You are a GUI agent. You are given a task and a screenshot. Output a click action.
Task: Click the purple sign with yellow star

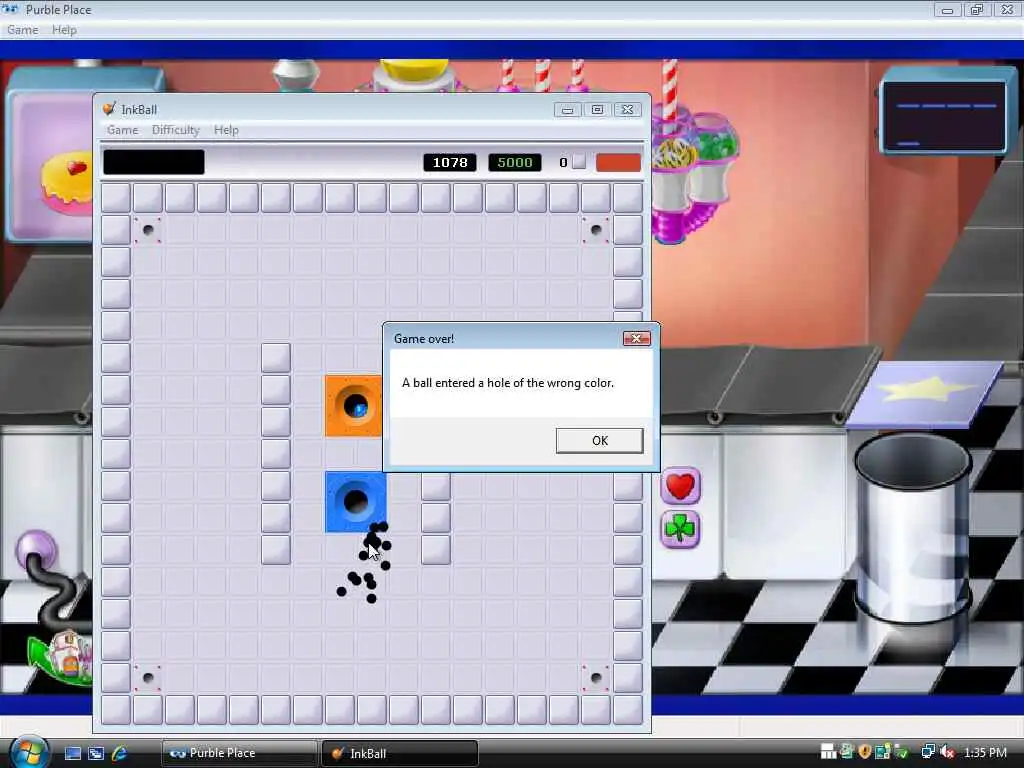(x=925, y=394)
